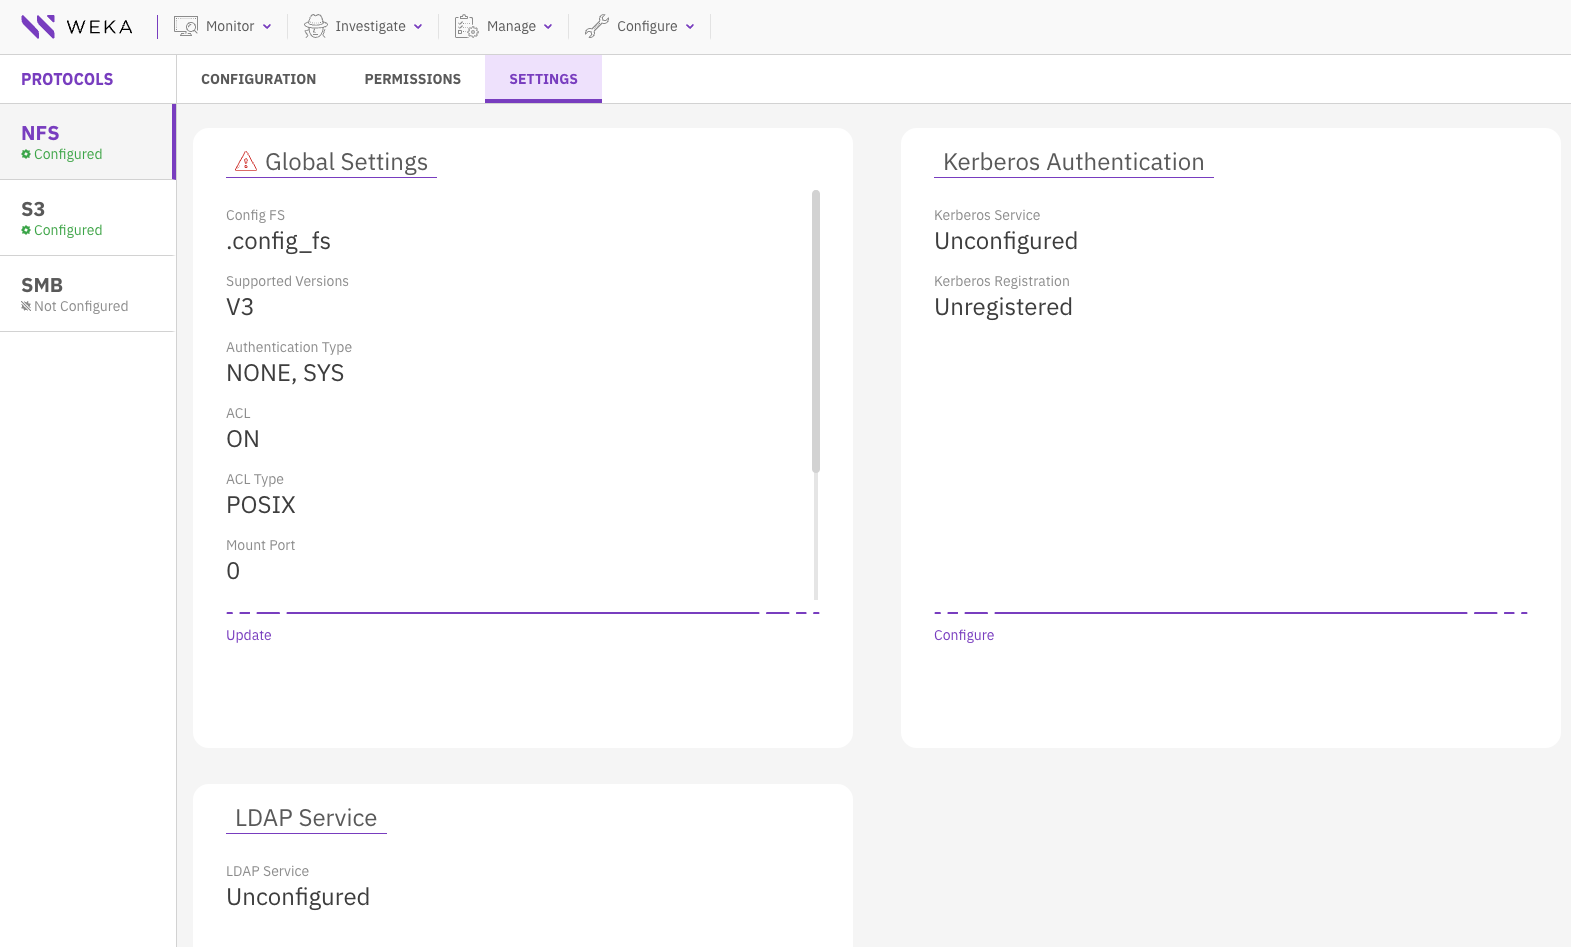Click the Update link in Global Settings
Image resolution: width=1571 pixels, height=947 pixels.
click(x=249, y=635)
